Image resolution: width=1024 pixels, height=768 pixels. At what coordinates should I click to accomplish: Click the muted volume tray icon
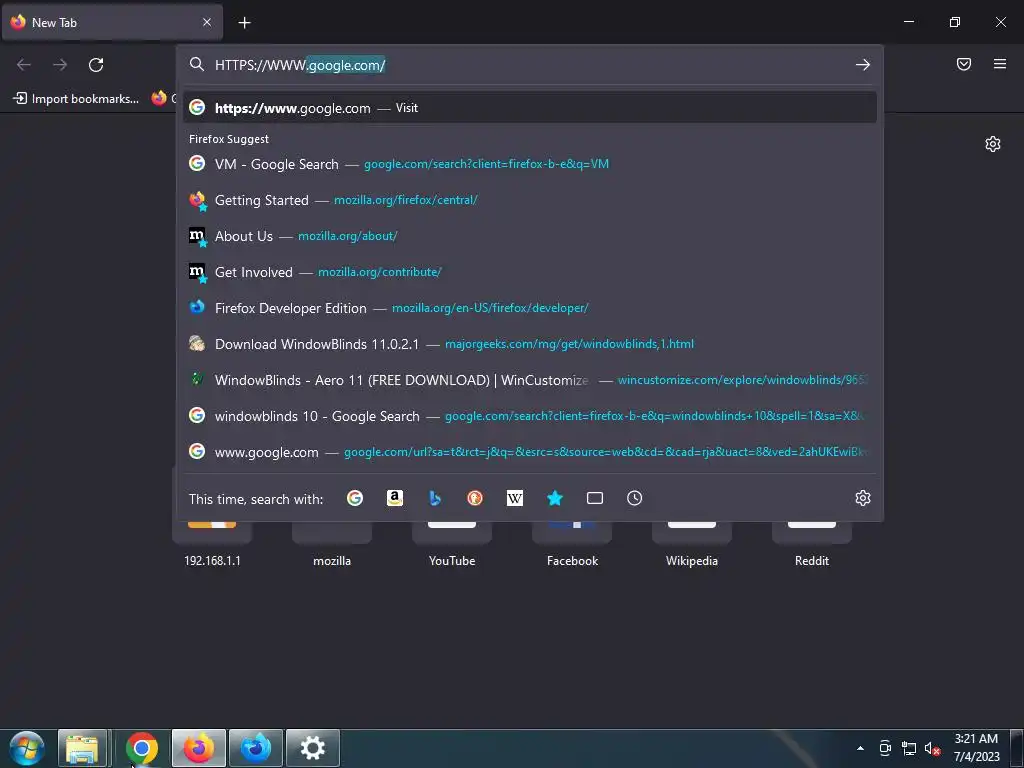pyautogui.click(x=932, y=748)
